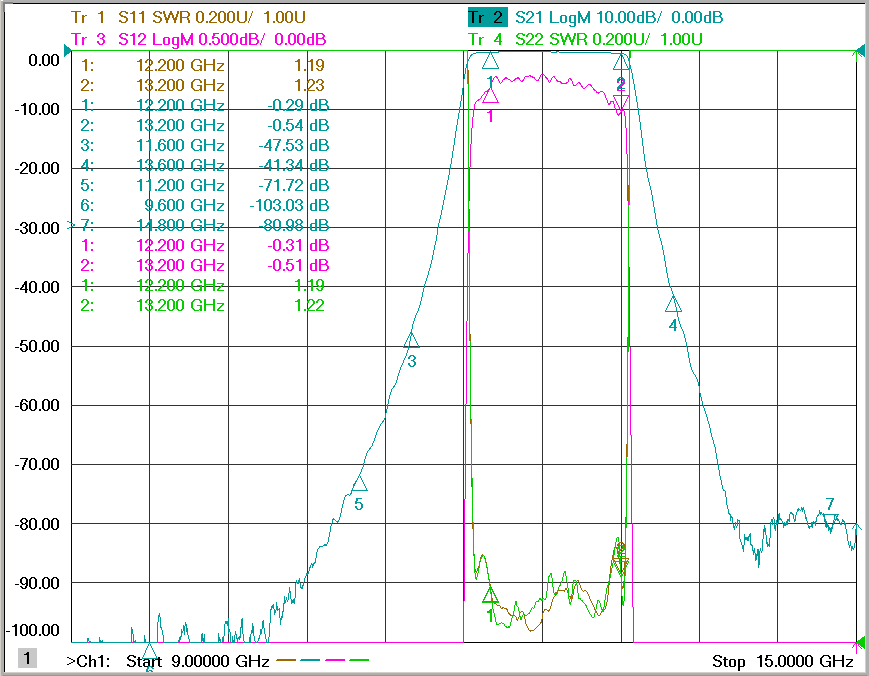
Task: Click the channel 1 window number box
Action: [27, 658]
